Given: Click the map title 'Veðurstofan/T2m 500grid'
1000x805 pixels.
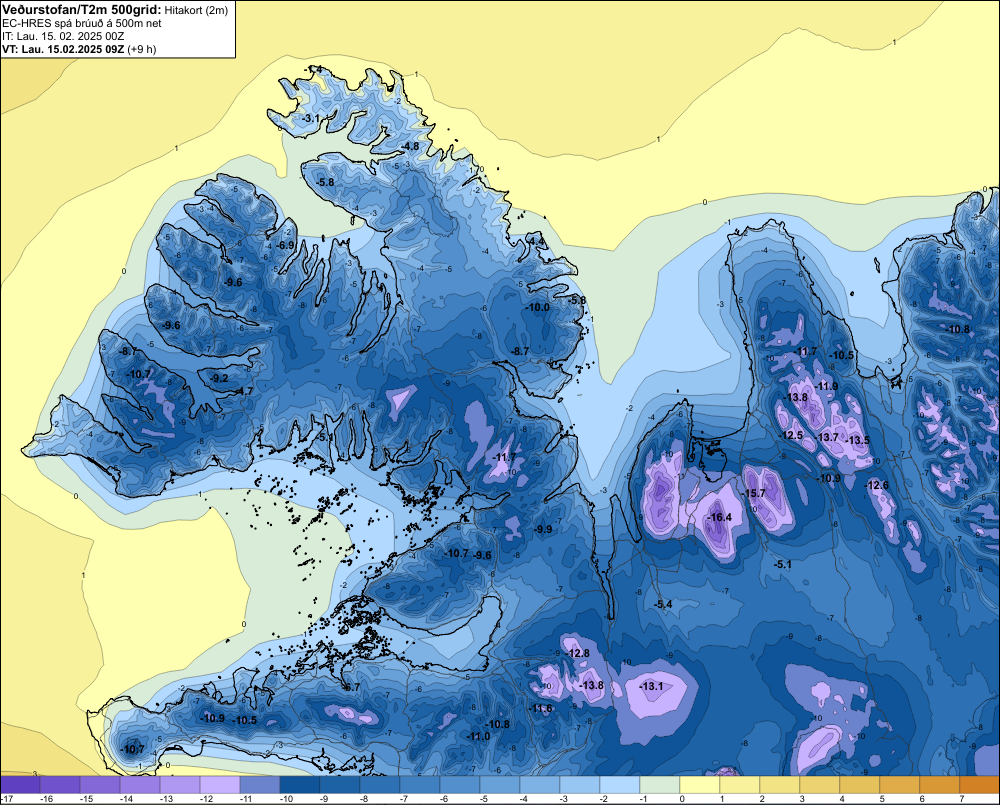Looking at the screenshot, I should tap(81, 10).
